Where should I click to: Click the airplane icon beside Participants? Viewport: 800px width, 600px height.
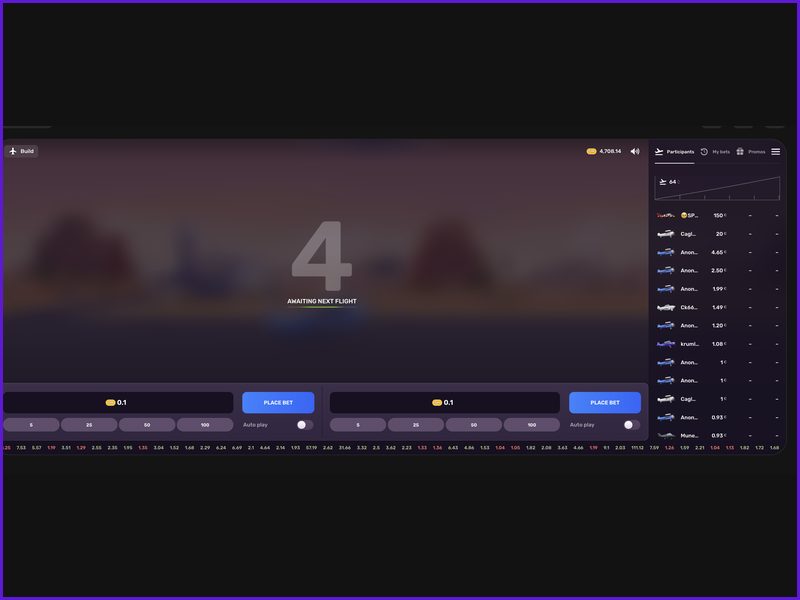pos(659,152)
